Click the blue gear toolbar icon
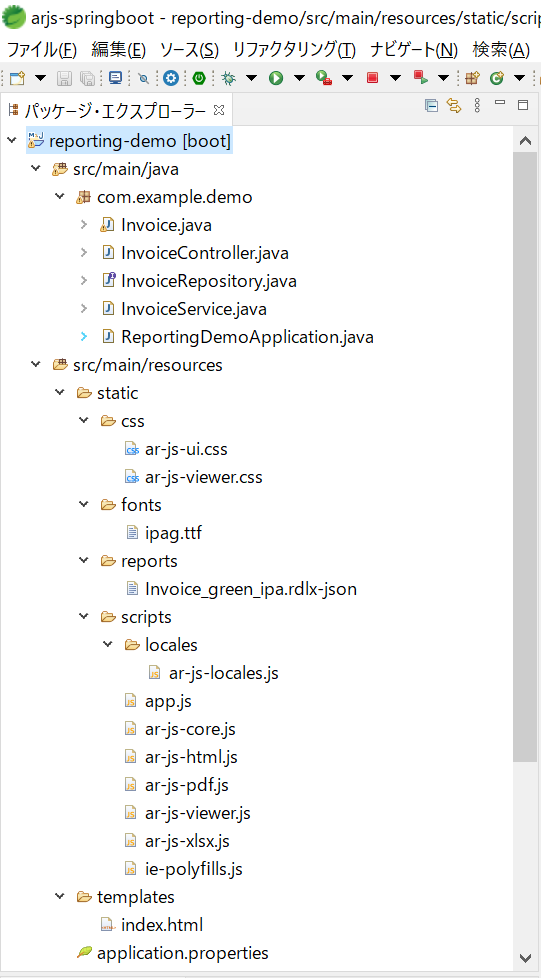Image resolution: width=541 pixels, height=978 pixels. [171, 78]
